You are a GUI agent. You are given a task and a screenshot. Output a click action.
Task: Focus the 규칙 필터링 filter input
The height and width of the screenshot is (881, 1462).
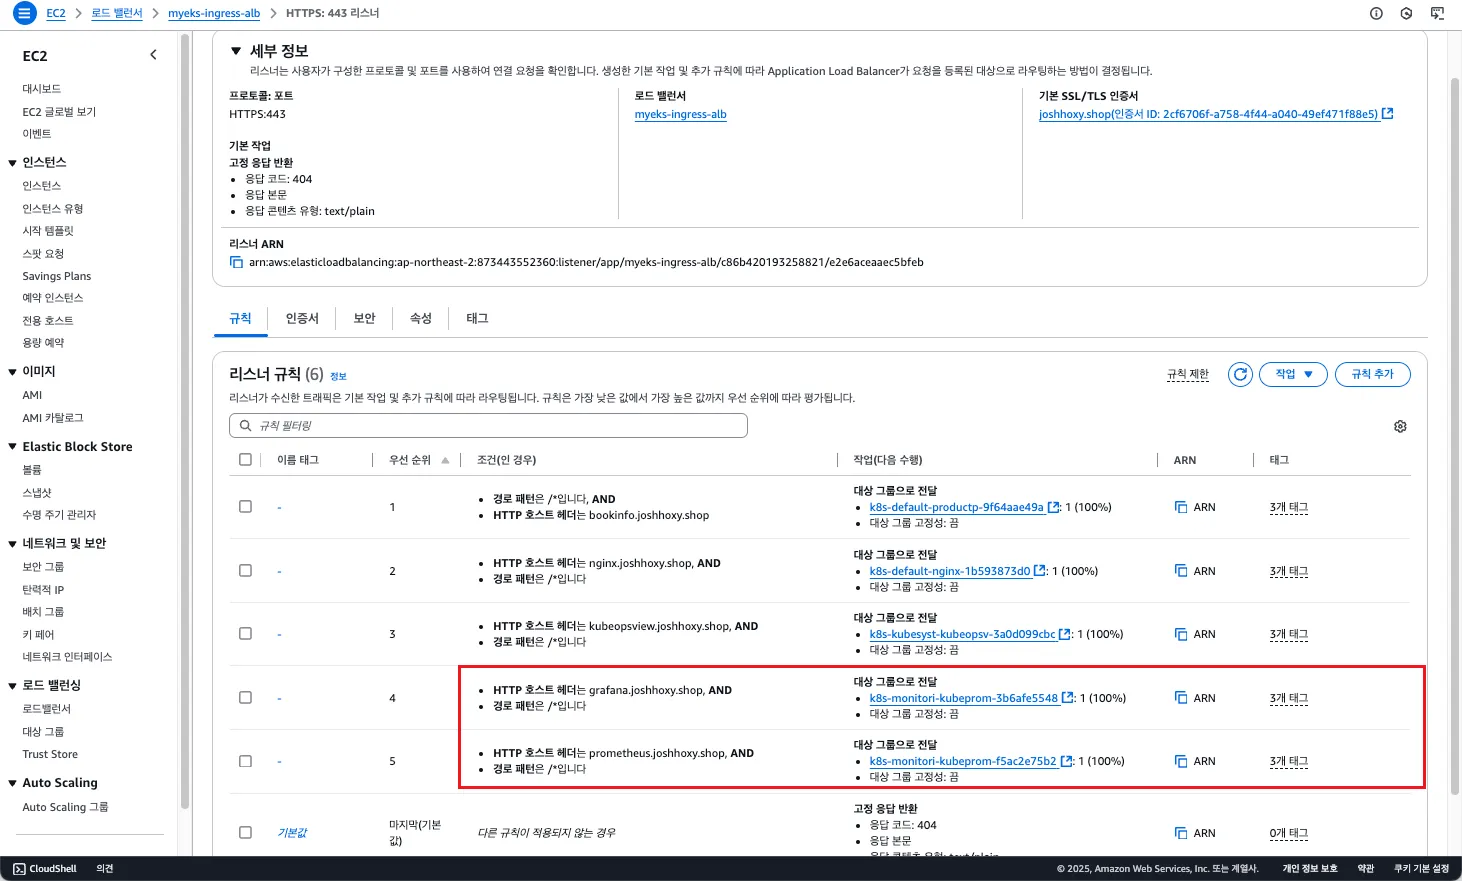[488, 425]
